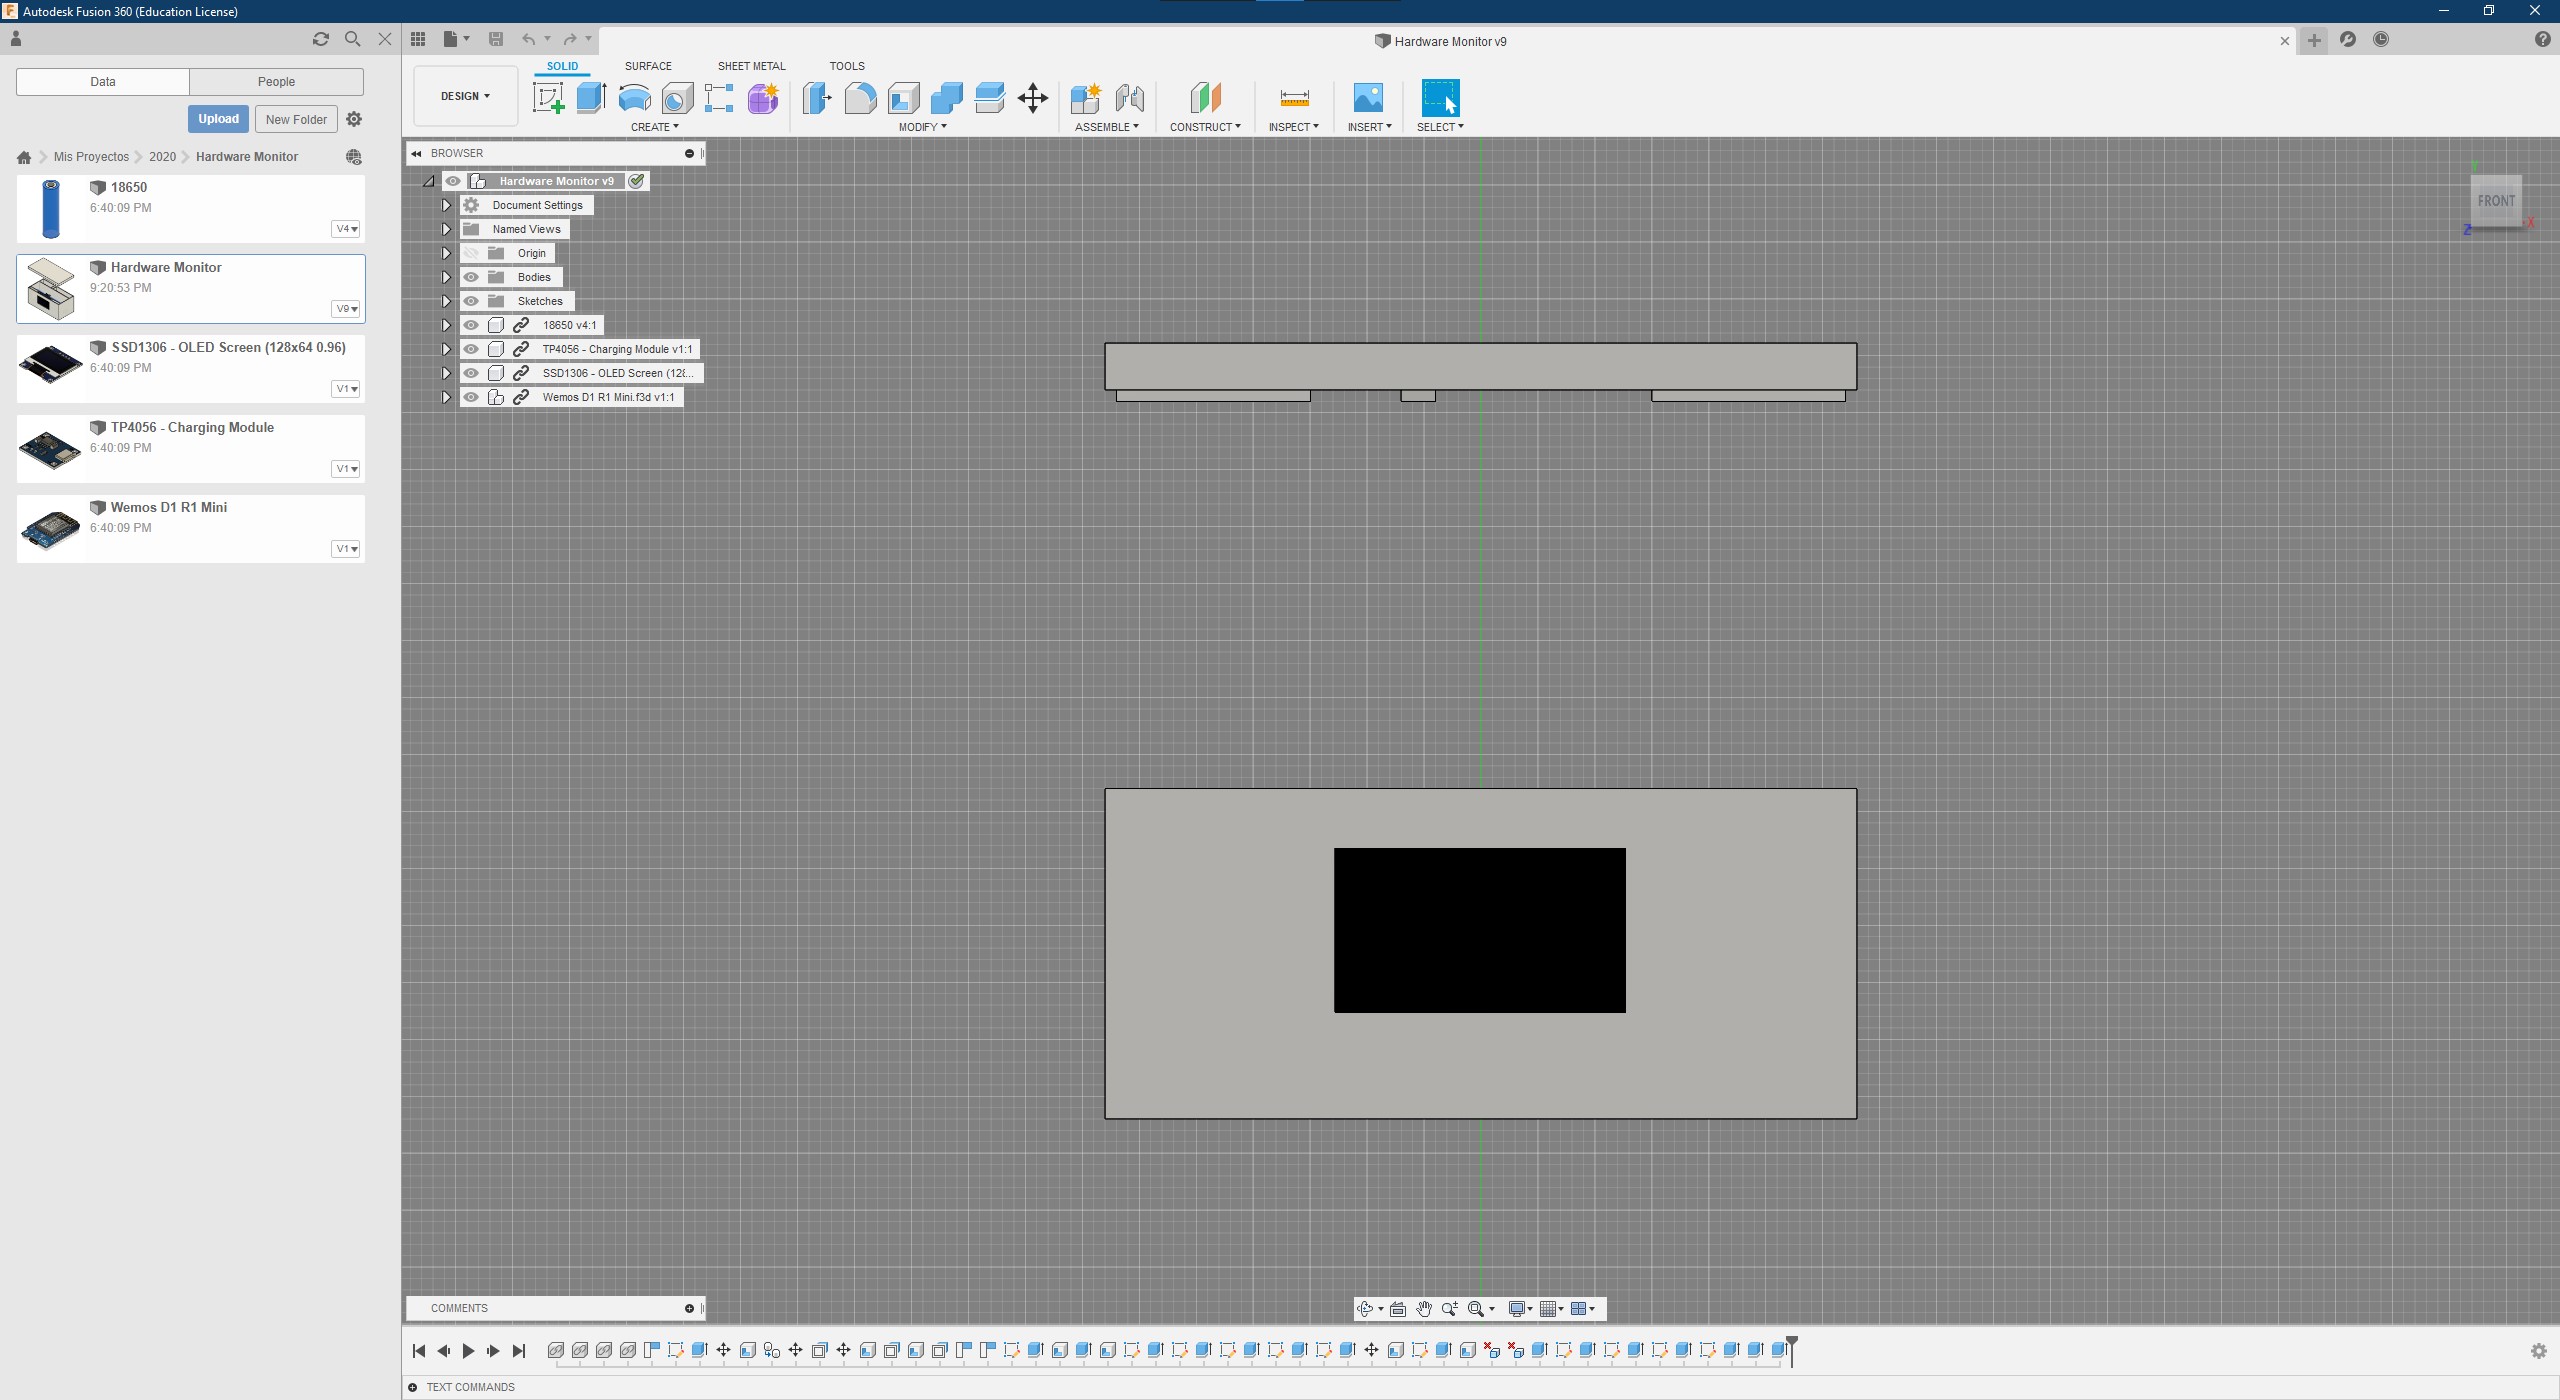Select the Move/Copy tool

pyautogui.click(x=1032, y=98)
